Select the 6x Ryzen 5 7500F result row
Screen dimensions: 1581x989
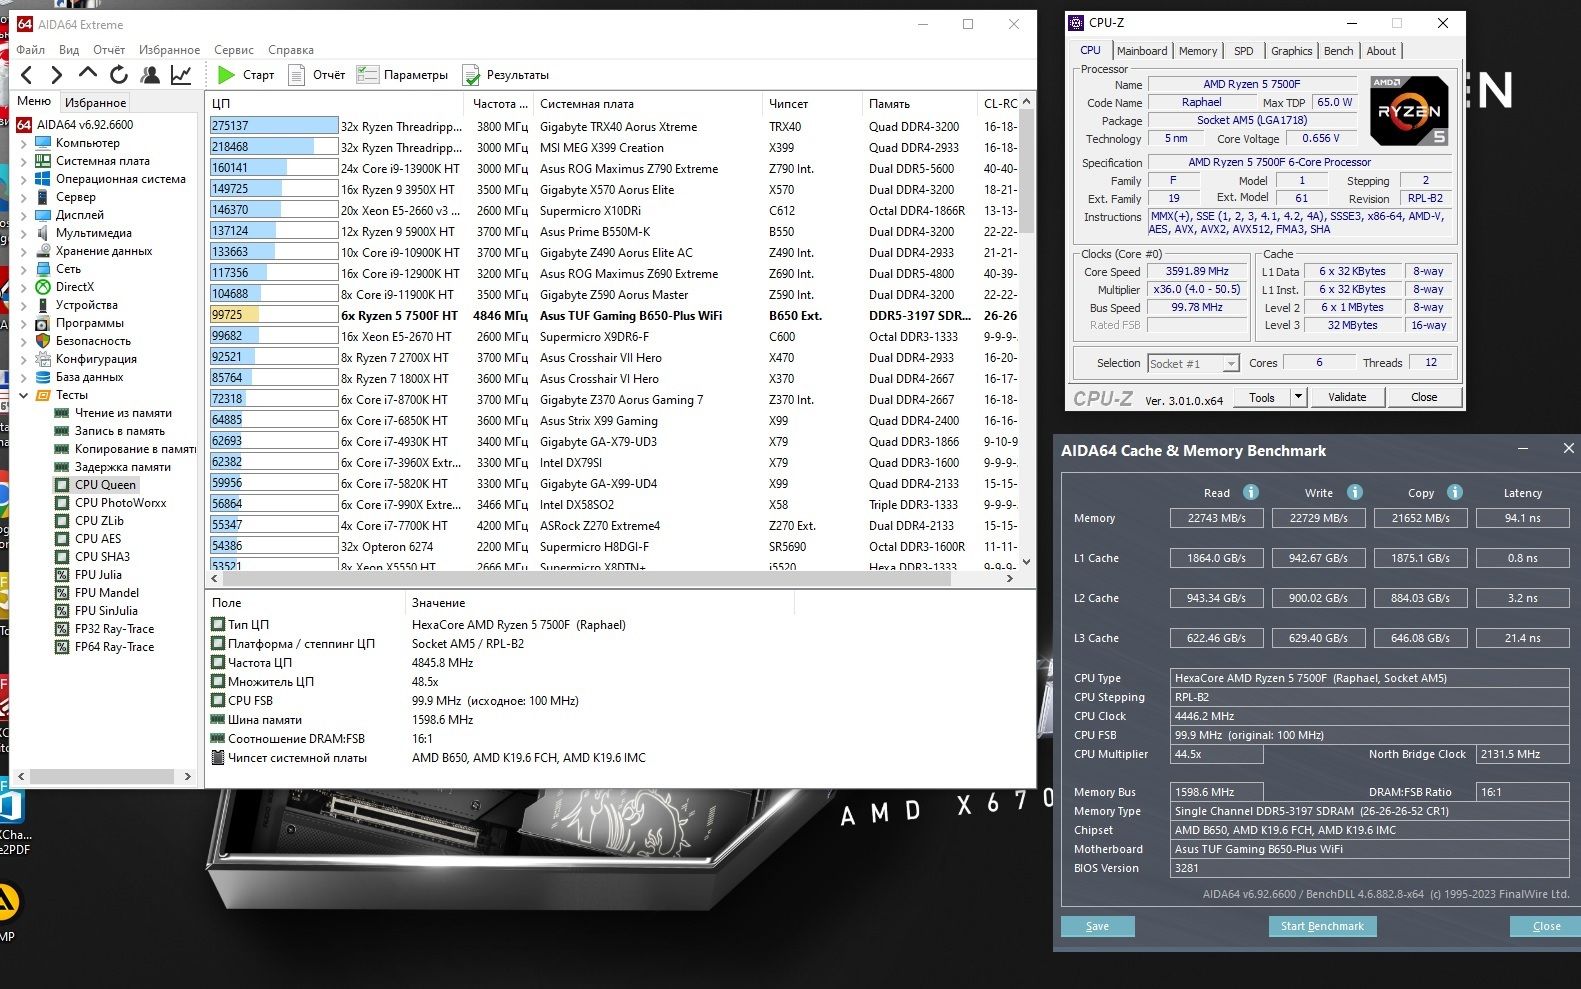(x=612, y=315)
